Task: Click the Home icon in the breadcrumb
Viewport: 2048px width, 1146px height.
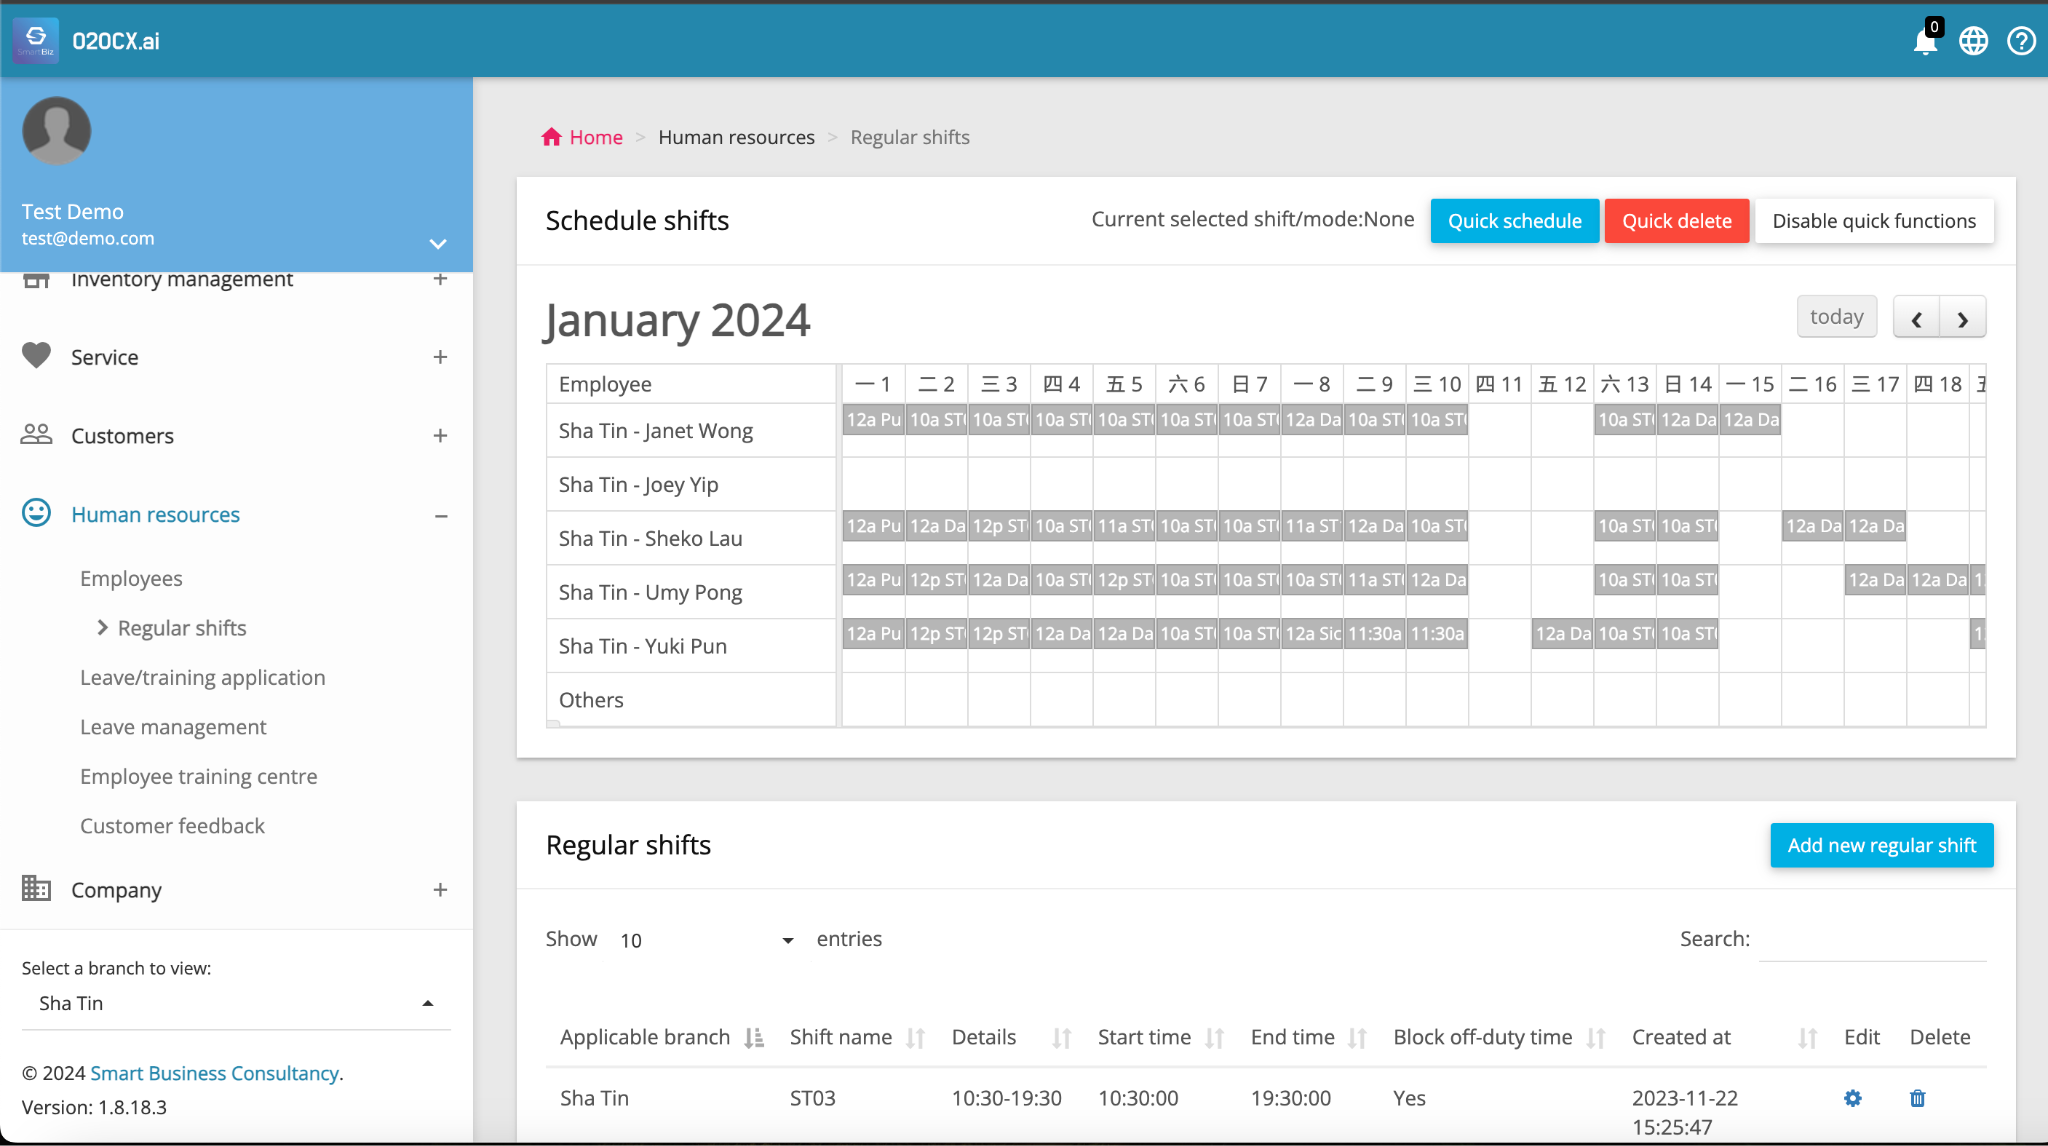Action: click(x=552, y=136)
